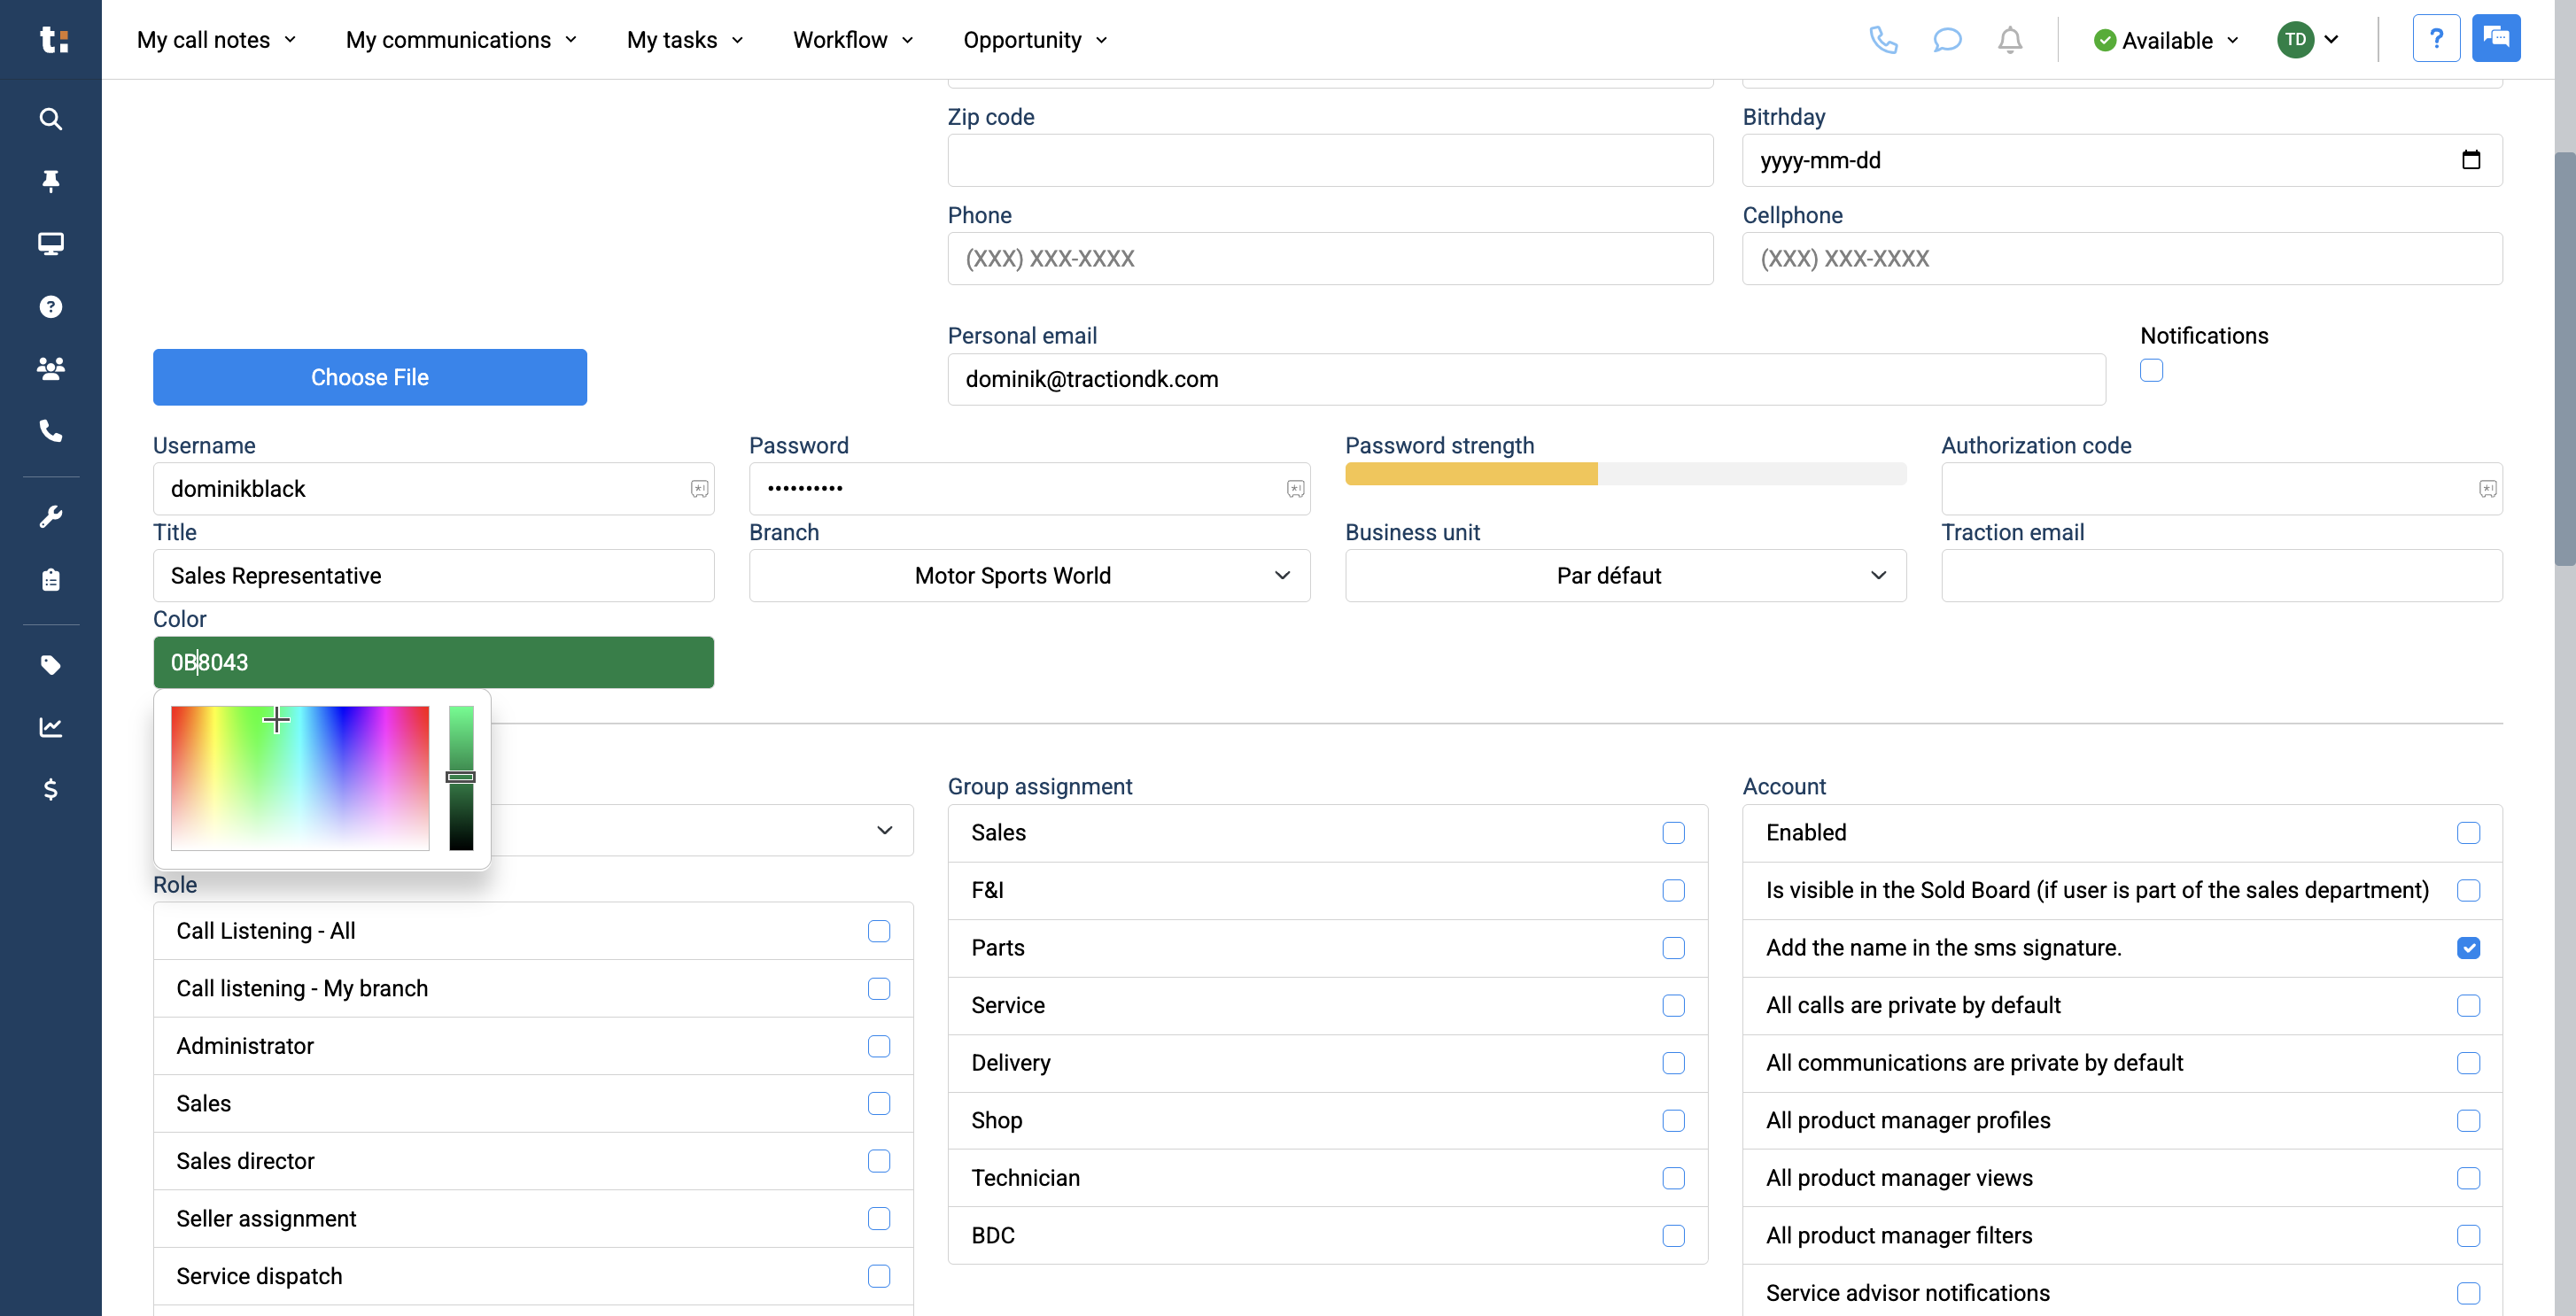This screenshot has width=2576, height=1316.
Task: Click the Choose File button
Action: pyautogui.click(x=369, y=377)
